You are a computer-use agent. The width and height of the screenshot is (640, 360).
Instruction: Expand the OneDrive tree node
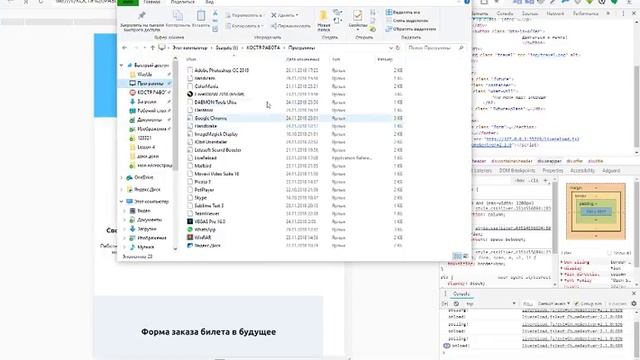[122, 178]
